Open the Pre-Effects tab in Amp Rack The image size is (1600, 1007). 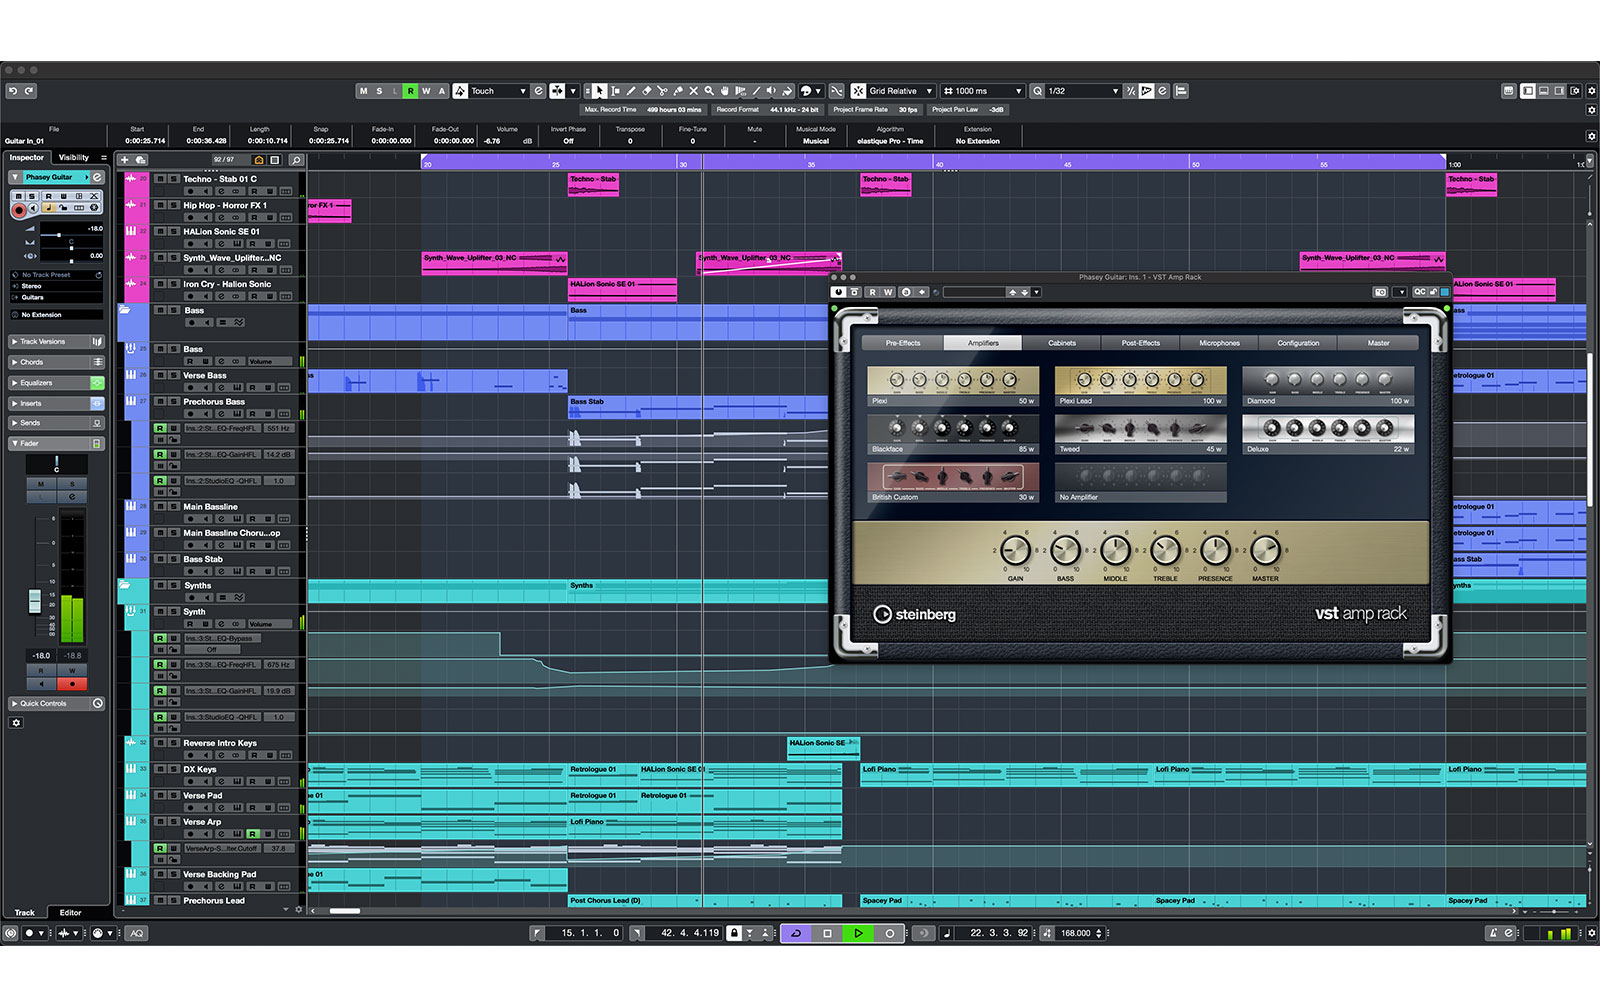click(903, 343)
